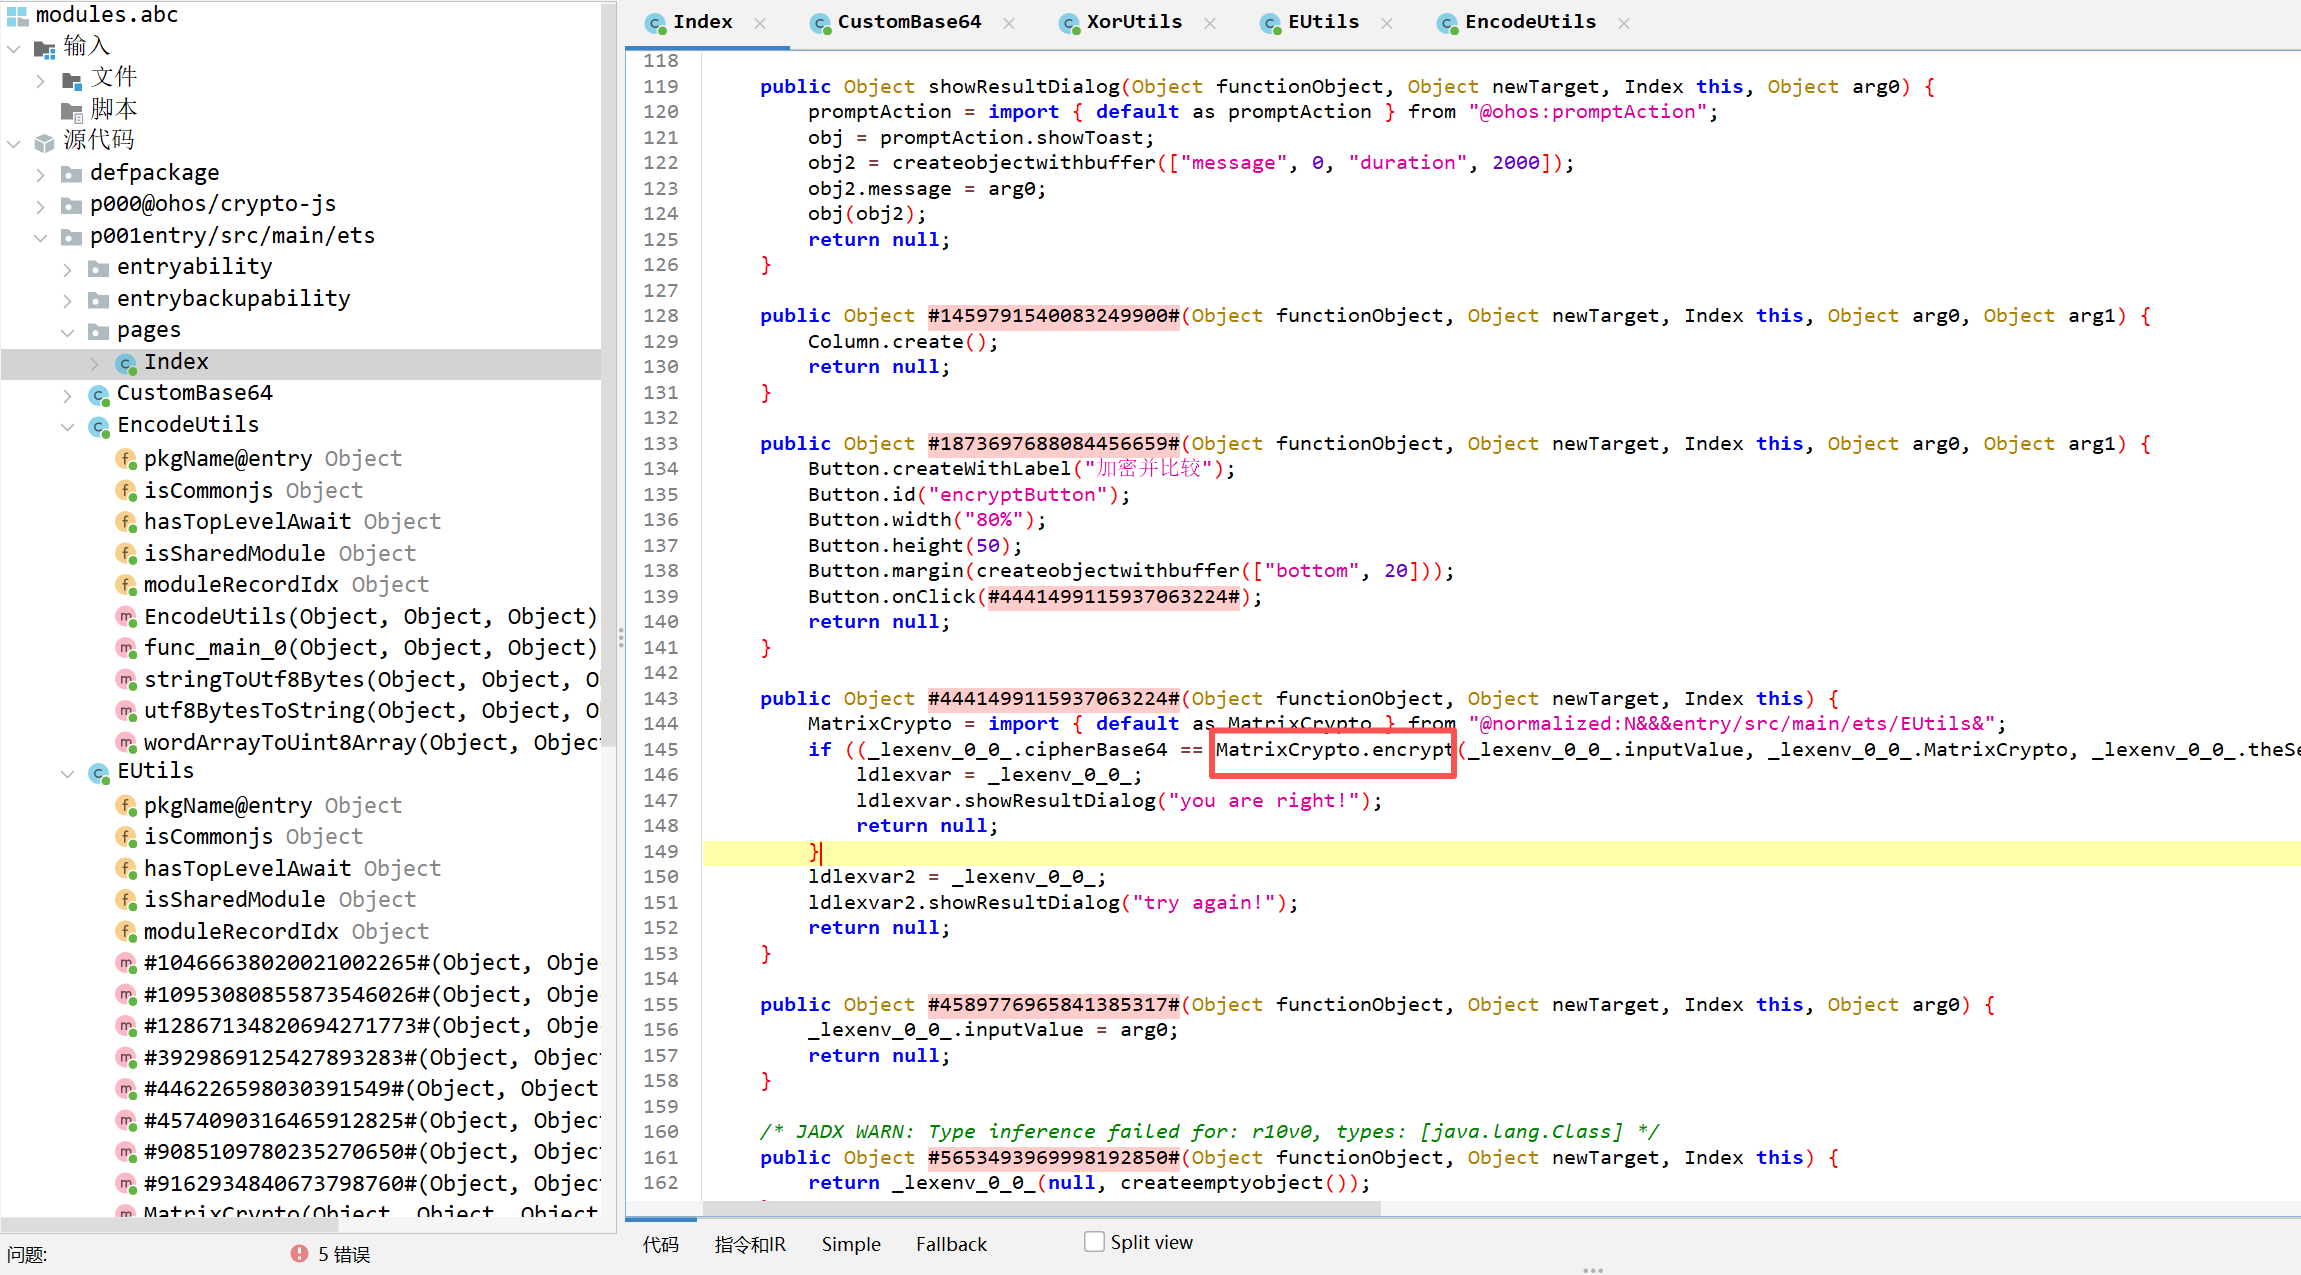Image resolution: width=2301 pixels, height=1275 pixels.
Task: Switch to the XorUtils tab
Action: (1132, 22)
